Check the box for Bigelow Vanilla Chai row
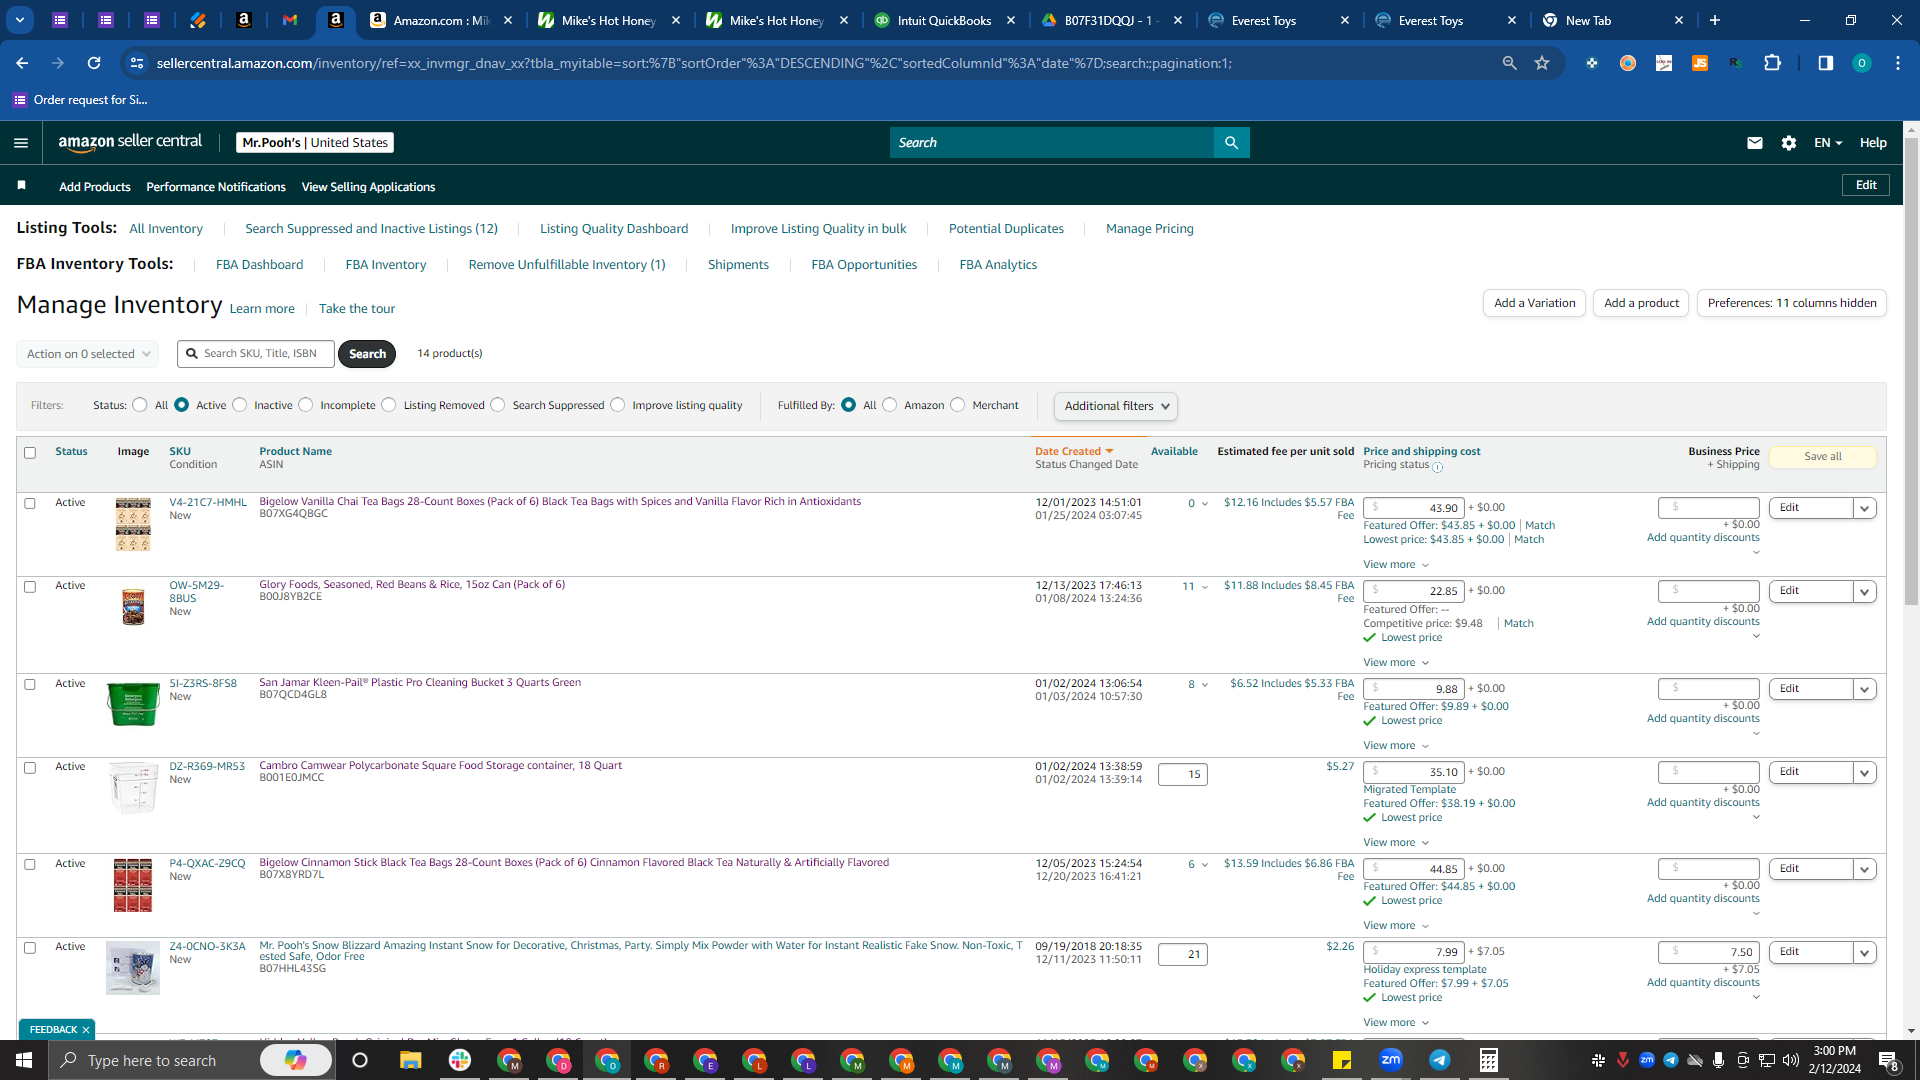Image resolution: width=1920 pixels, height=1080 pixels. point(30,503)
